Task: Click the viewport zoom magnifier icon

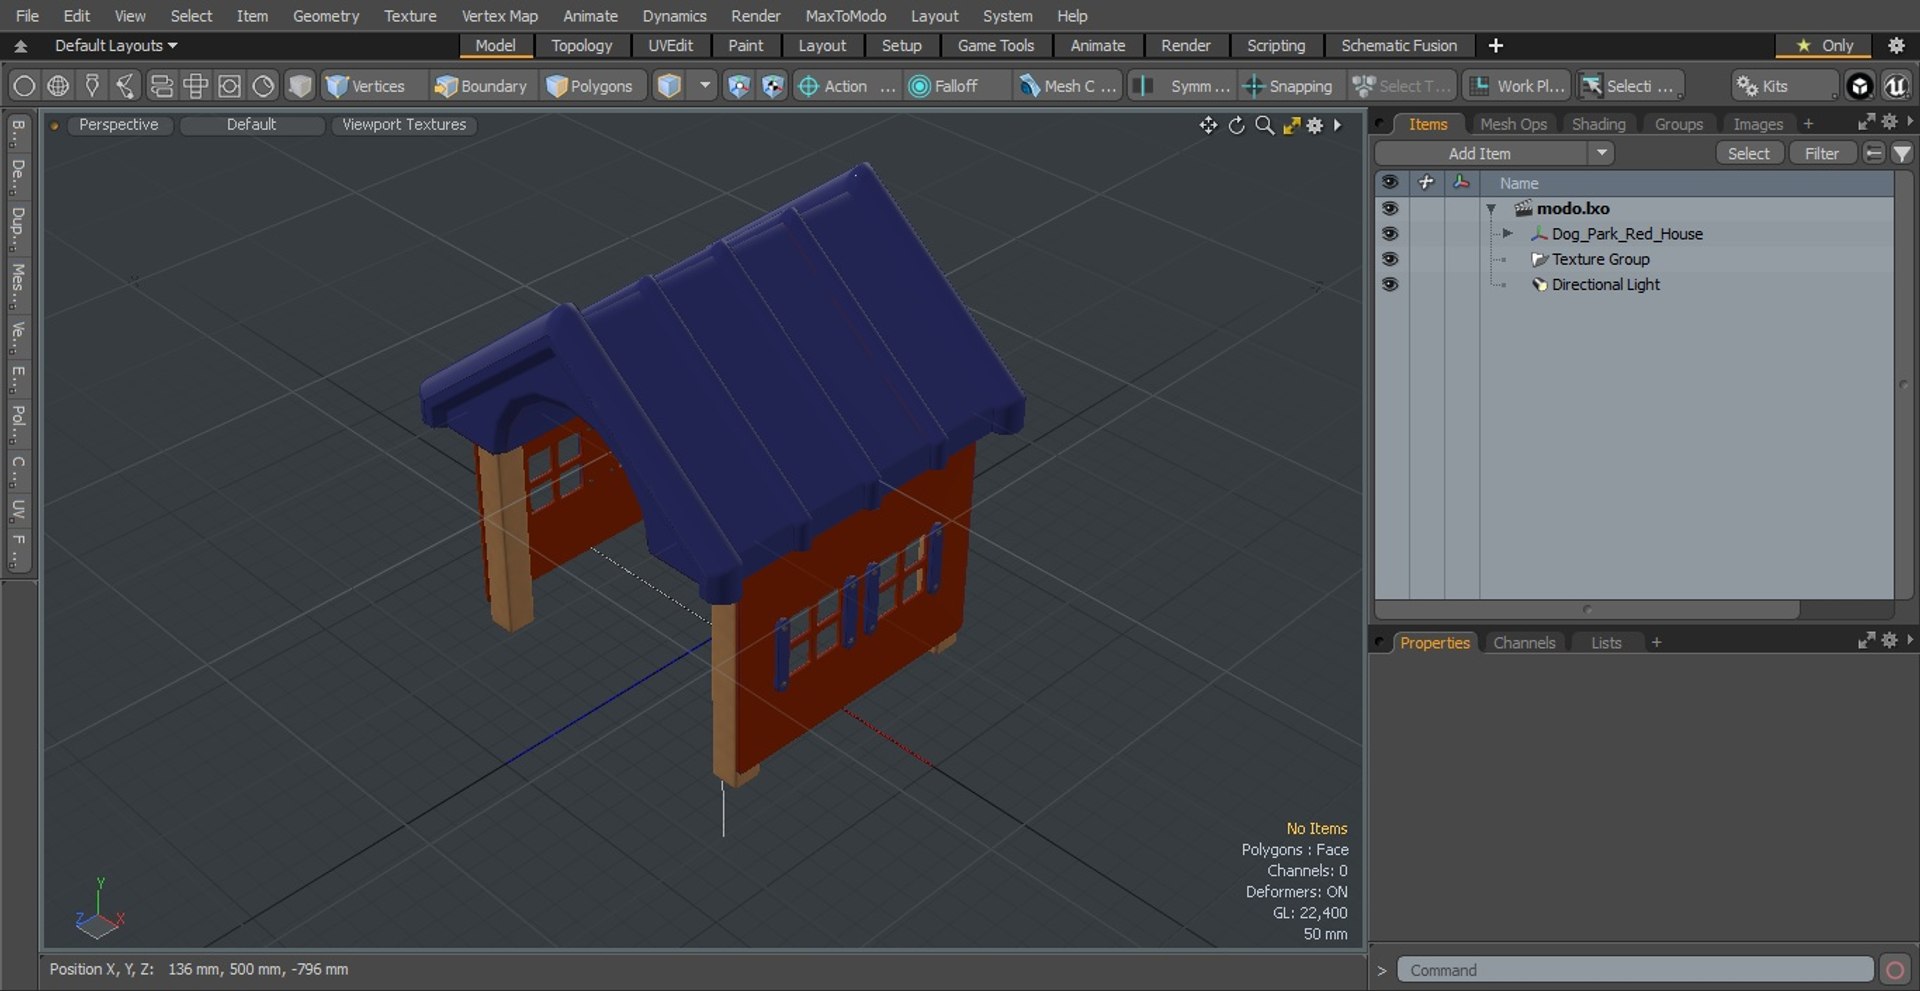Action: (1264, 125)
